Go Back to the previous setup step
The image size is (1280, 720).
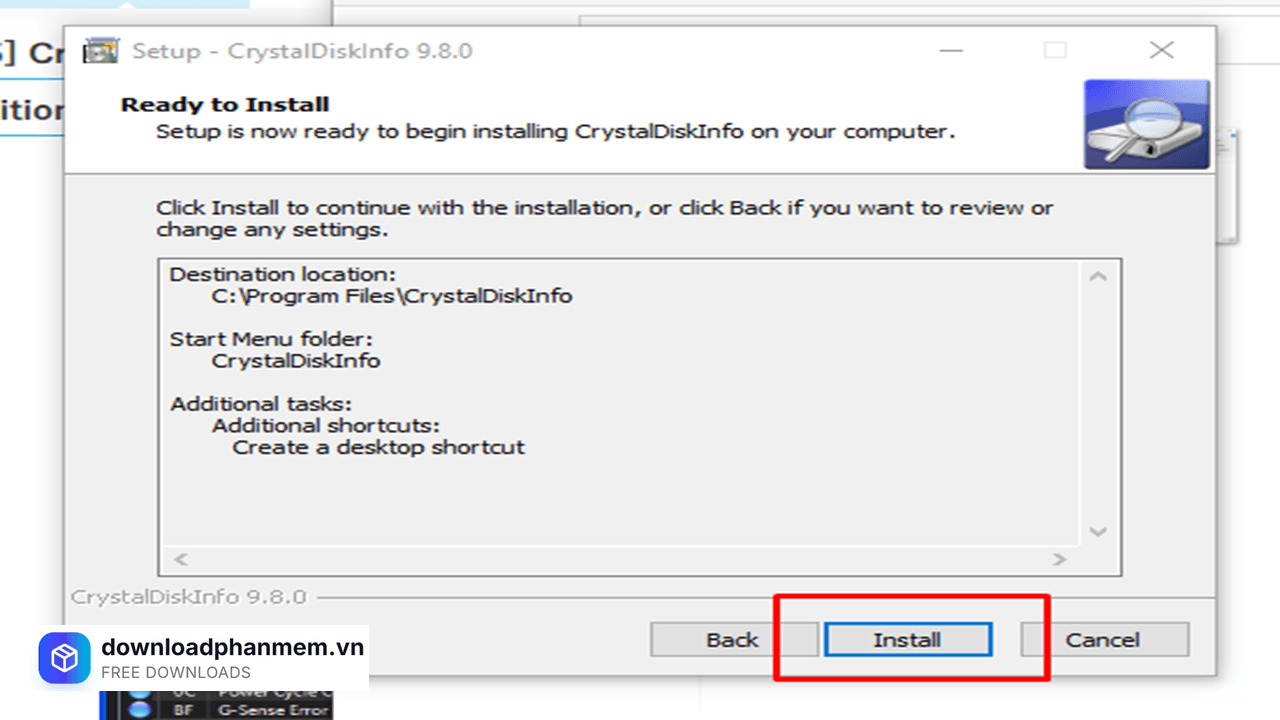pyautogui.click(x=732, y=640)
